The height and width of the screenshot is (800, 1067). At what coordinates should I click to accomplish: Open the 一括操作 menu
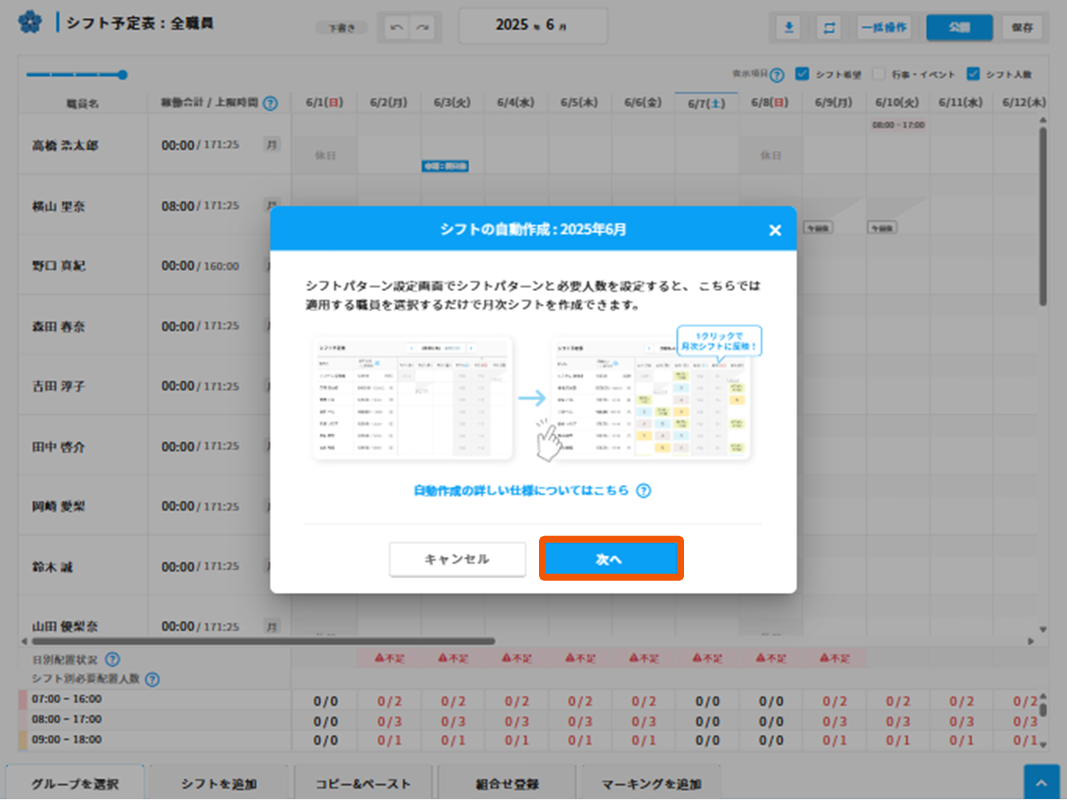(884, 28)
